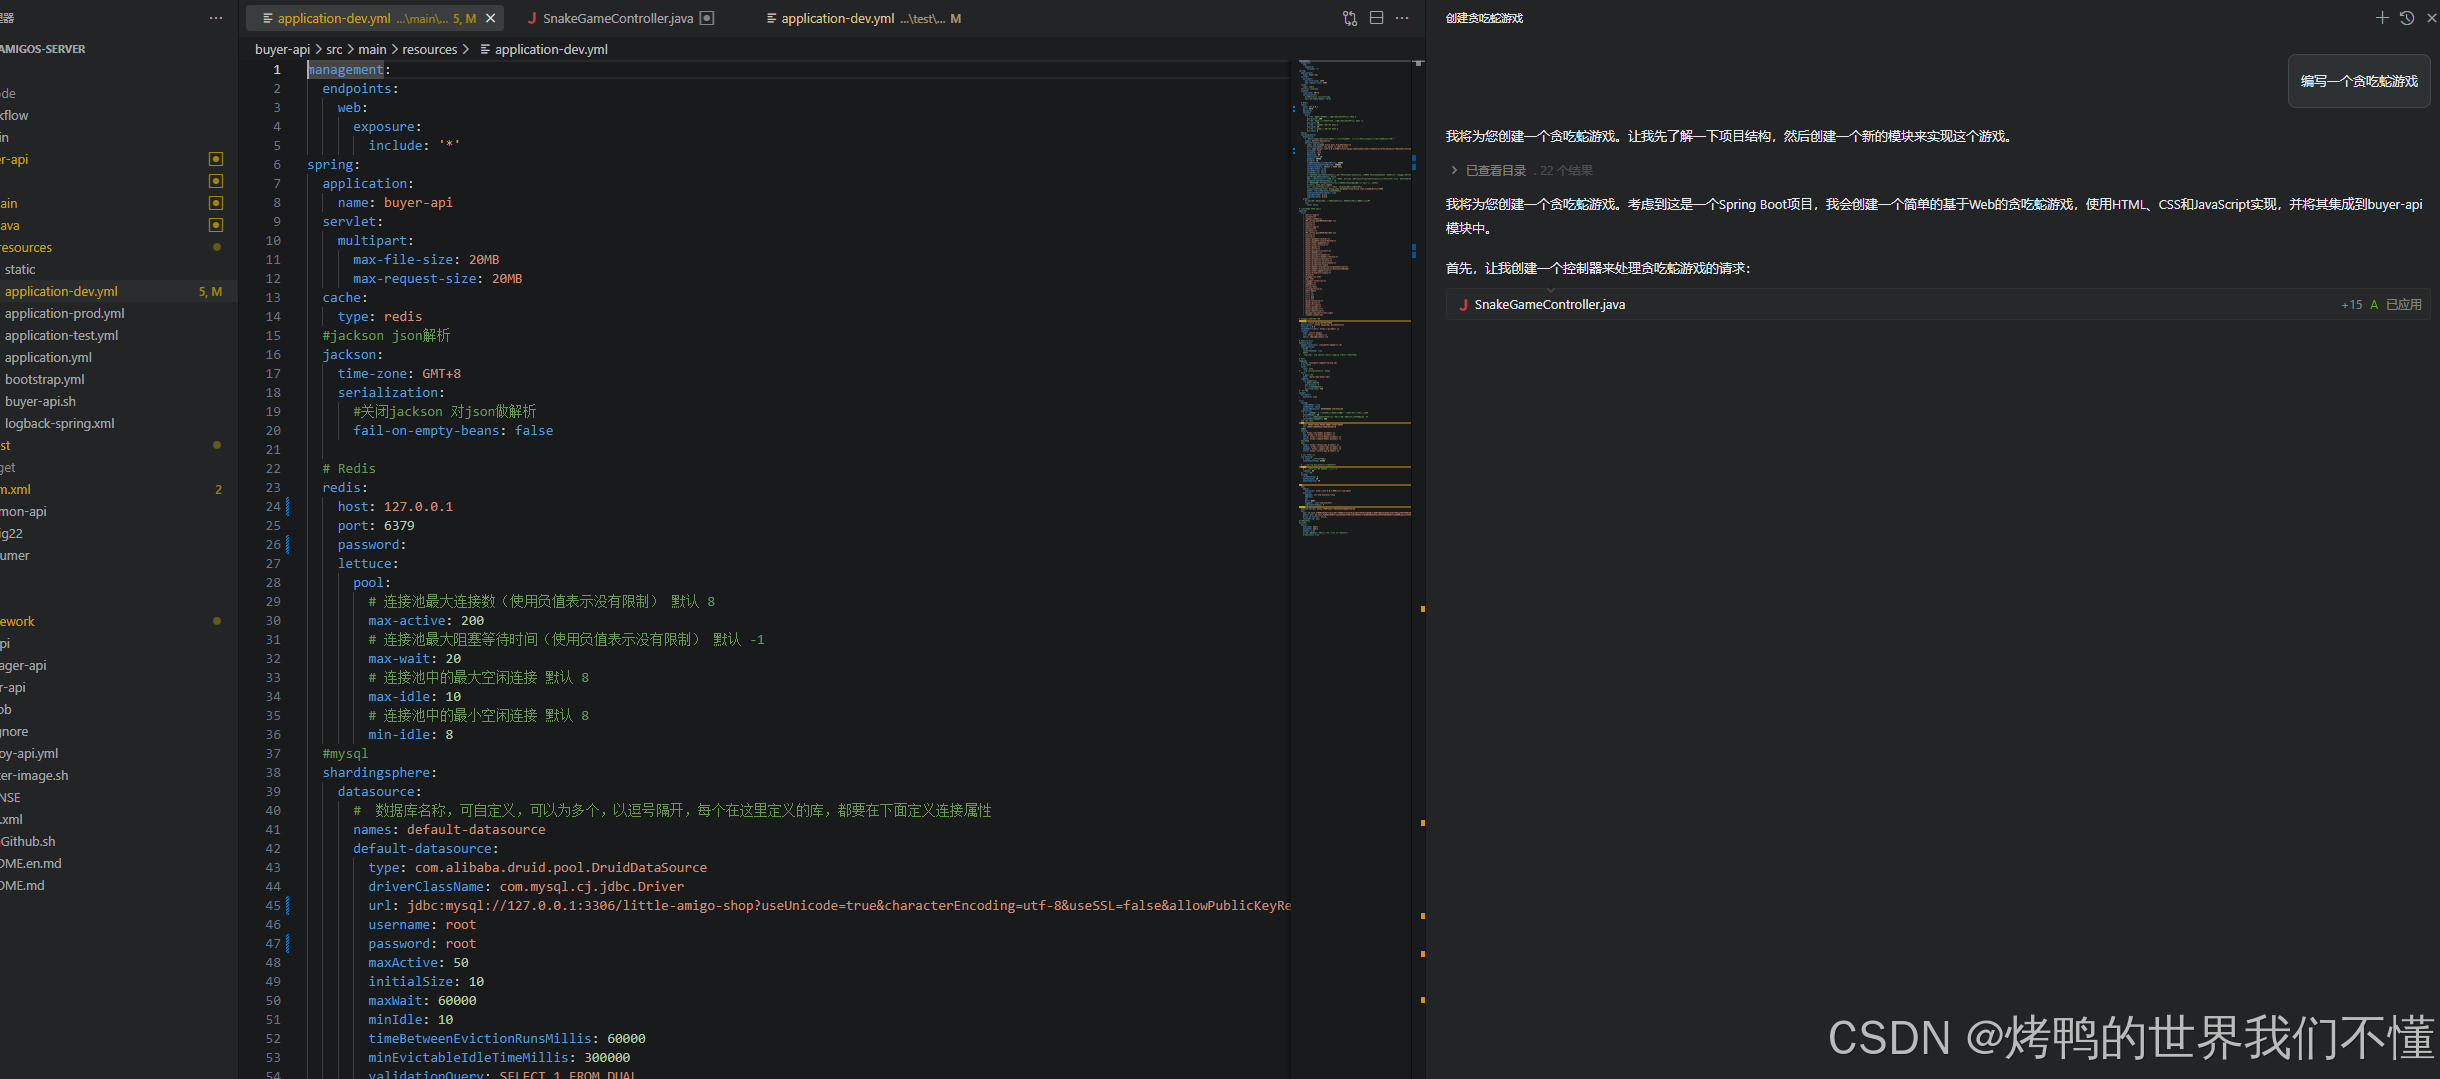Click the user message bubble about snake game
2440x1079 pixels.
pyautogui.click(x=2359, y=81)
